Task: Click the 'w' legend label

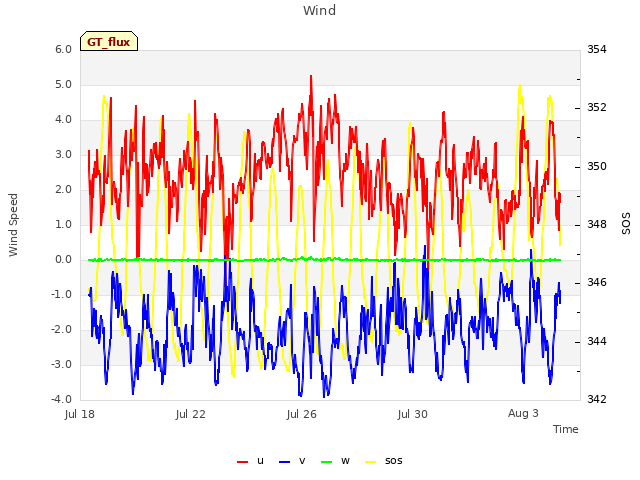Action: (x=345, y=461)
